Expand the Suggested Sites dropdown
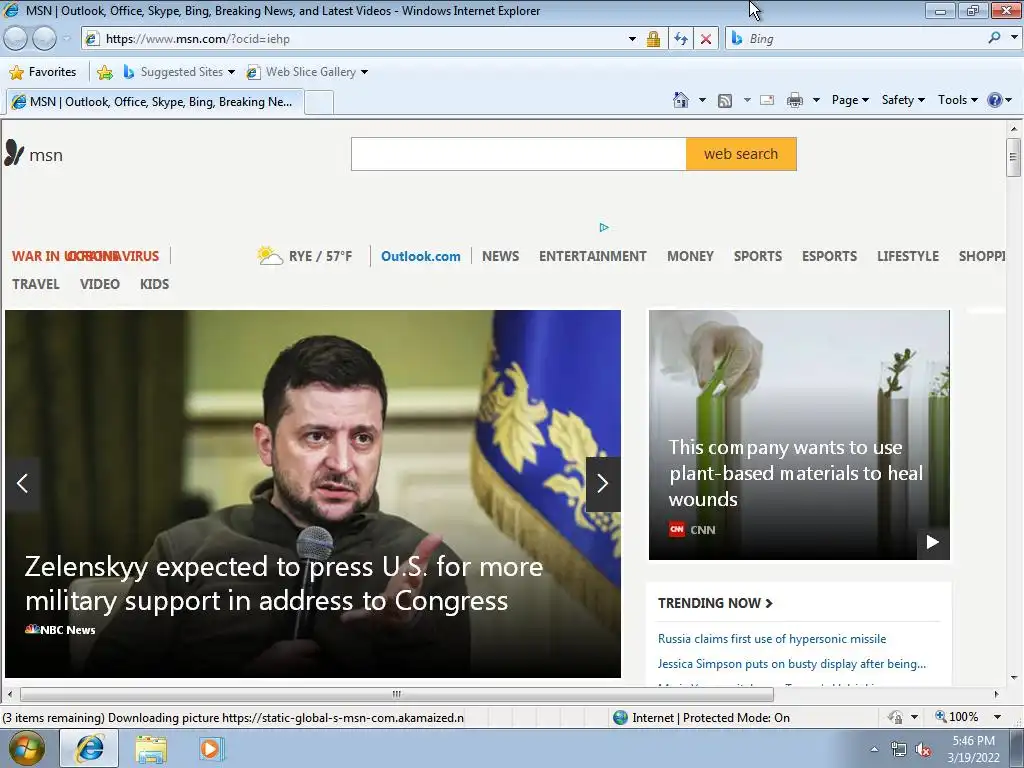1024x768 pixels. coord(231,72)
